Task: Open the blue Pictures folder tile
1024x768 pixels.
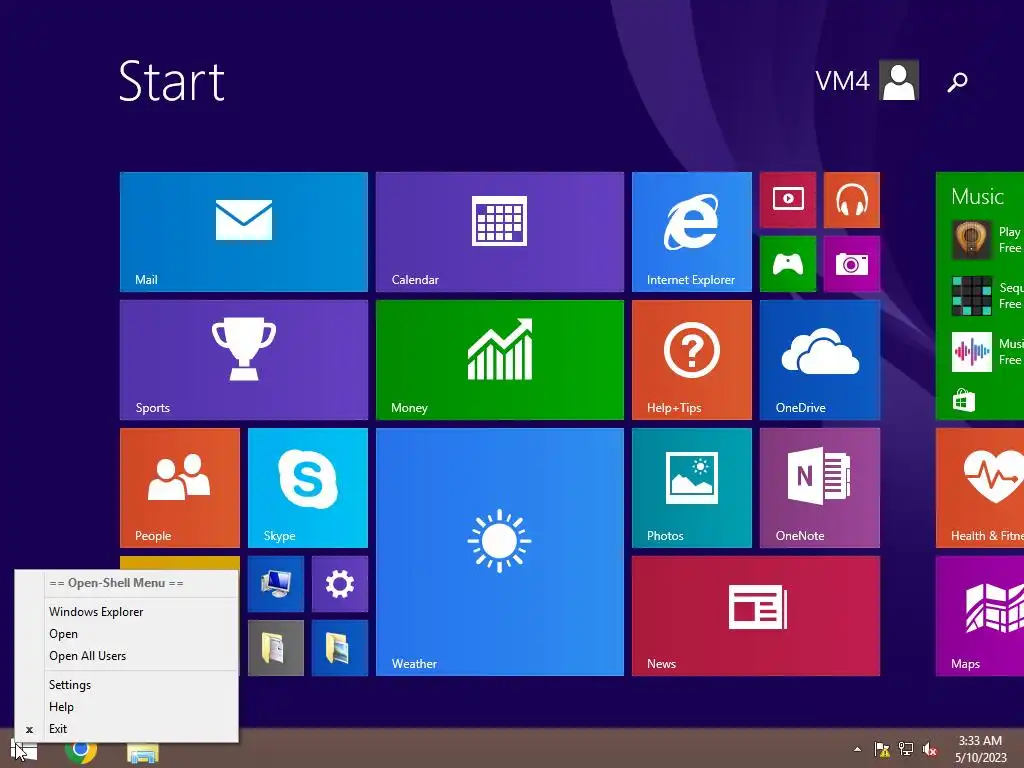Action: (340, 648)
